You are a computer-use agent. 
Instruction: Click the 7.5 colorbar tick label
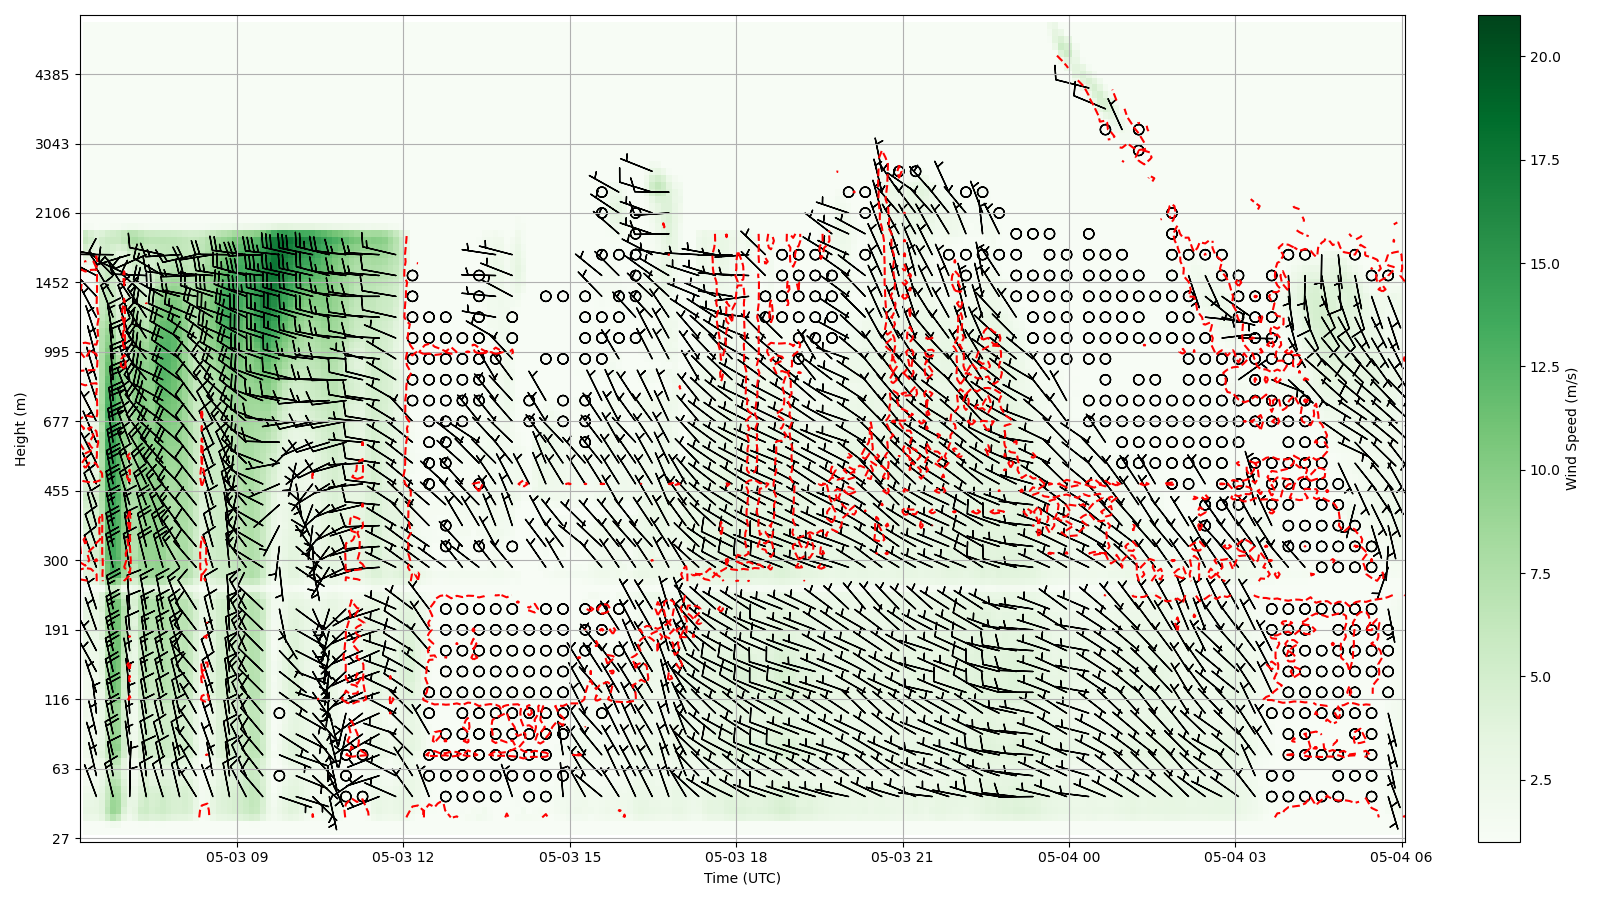1540,574
